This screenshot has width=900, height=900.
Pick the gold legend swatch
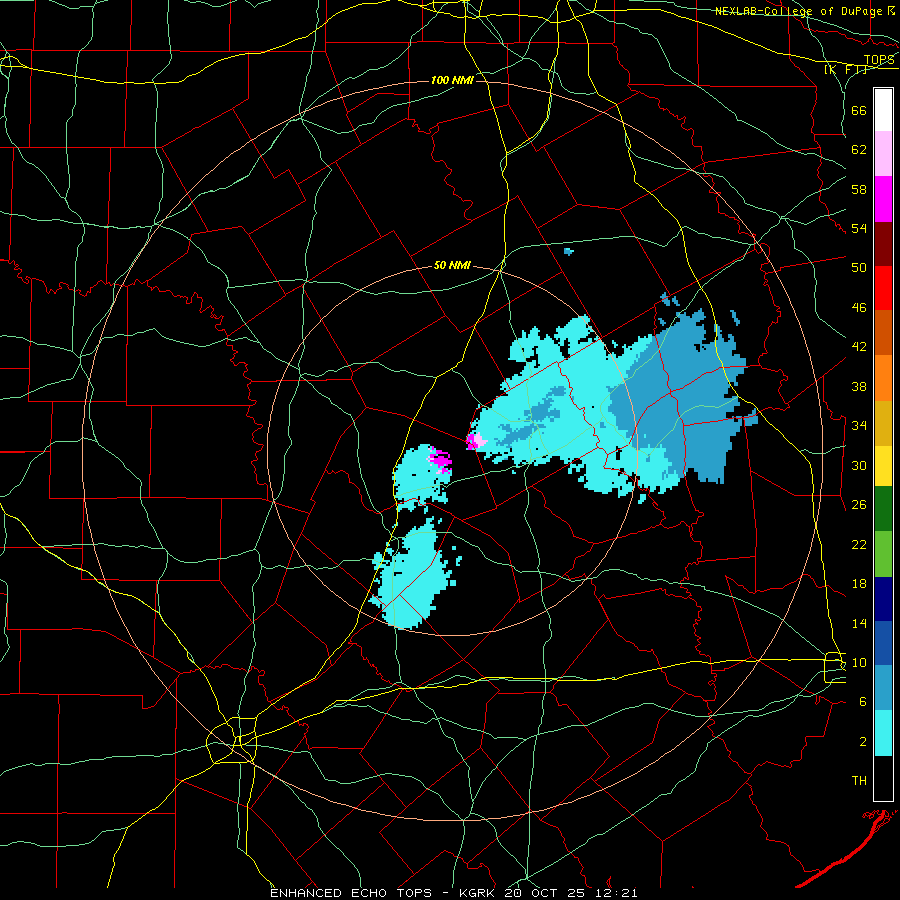click(883, 422)
